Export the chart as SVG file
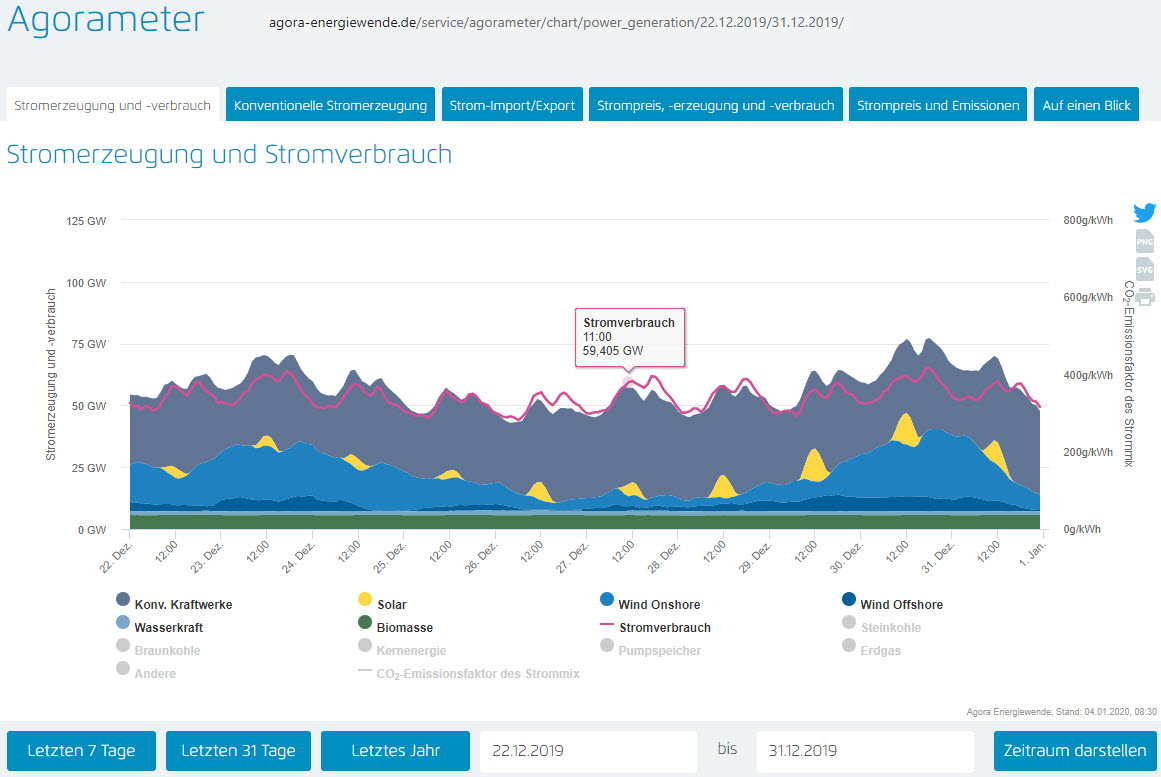This screenshot has width=1161, height=777. click(x=1144, y=269)
